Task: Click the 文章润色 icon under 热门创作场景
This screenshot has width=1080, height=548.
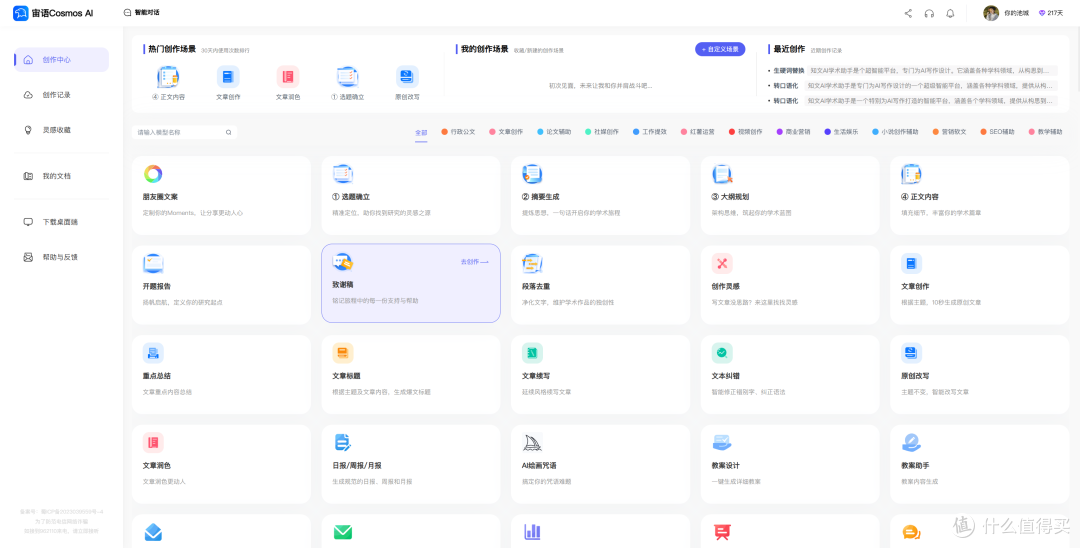Action: [x=288, y=76]
